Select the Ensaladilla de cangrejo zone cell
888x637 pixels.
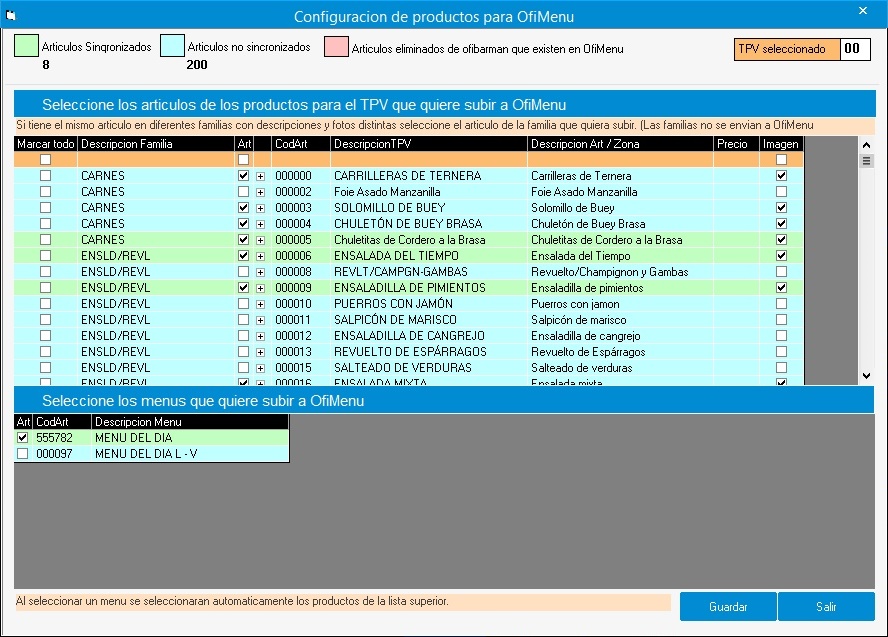tap(620, 336)
